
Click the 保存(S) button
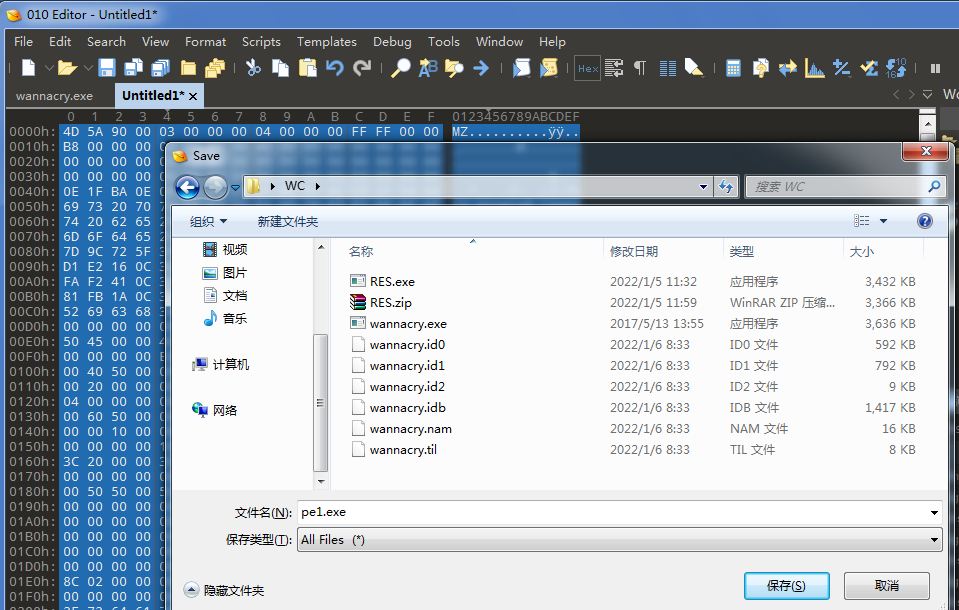coord(787,586)
